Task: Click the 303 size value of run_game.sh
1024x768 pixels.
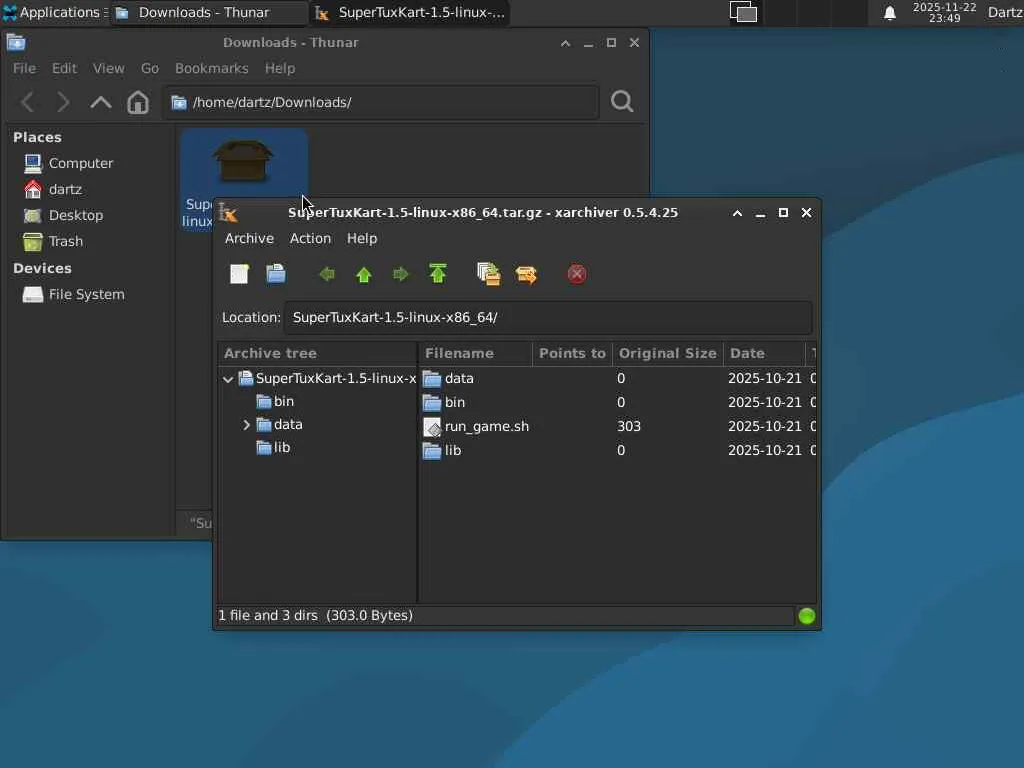Action: tap(629, 426)
